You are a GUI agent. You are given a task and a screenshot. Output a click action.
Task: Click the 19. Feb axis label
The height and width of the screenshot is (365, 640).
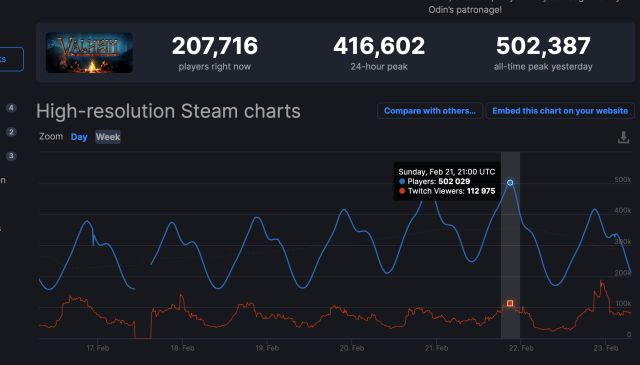(267, 348)
